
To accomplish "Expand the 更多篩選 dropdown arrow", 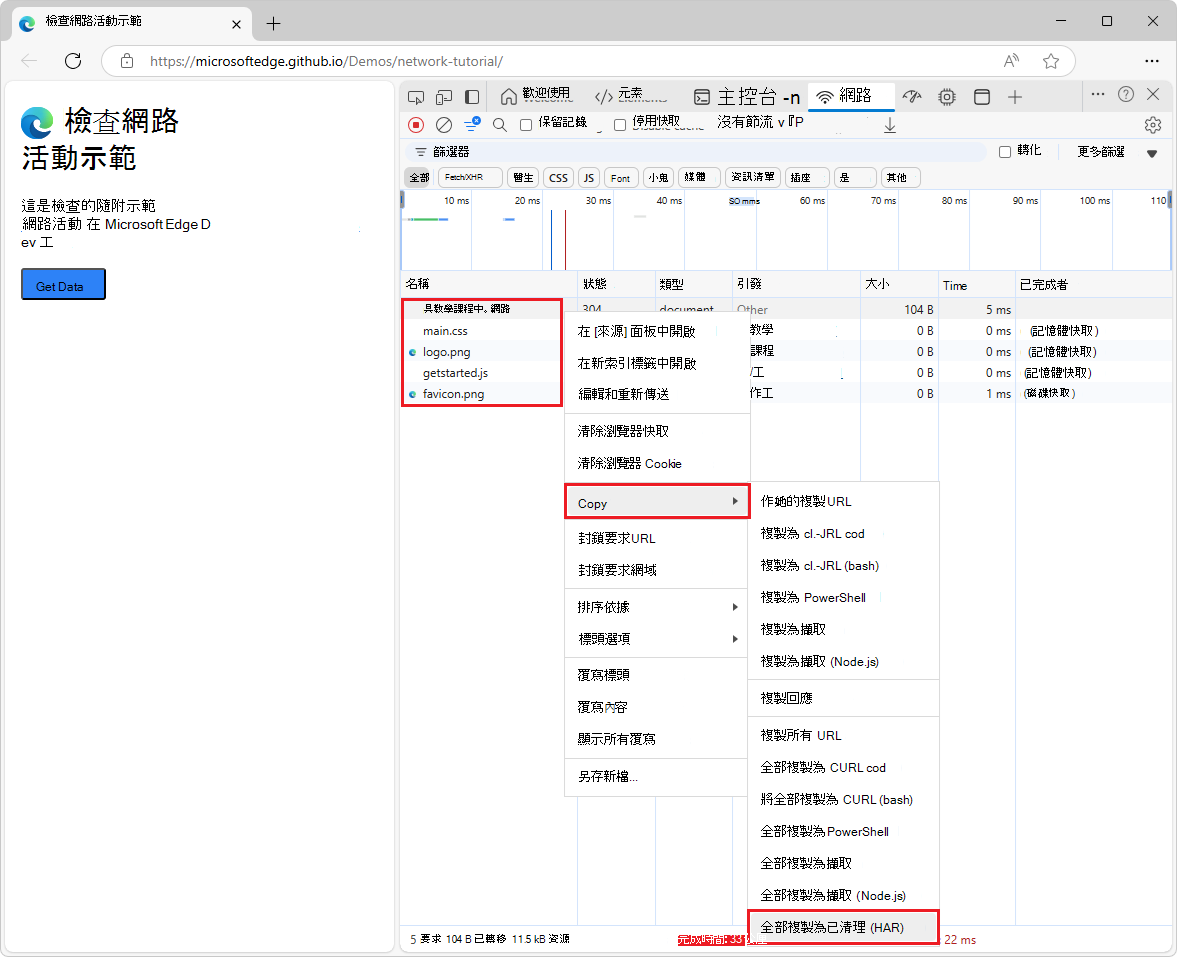I will pyautogui.click(x=1151, y=151).
